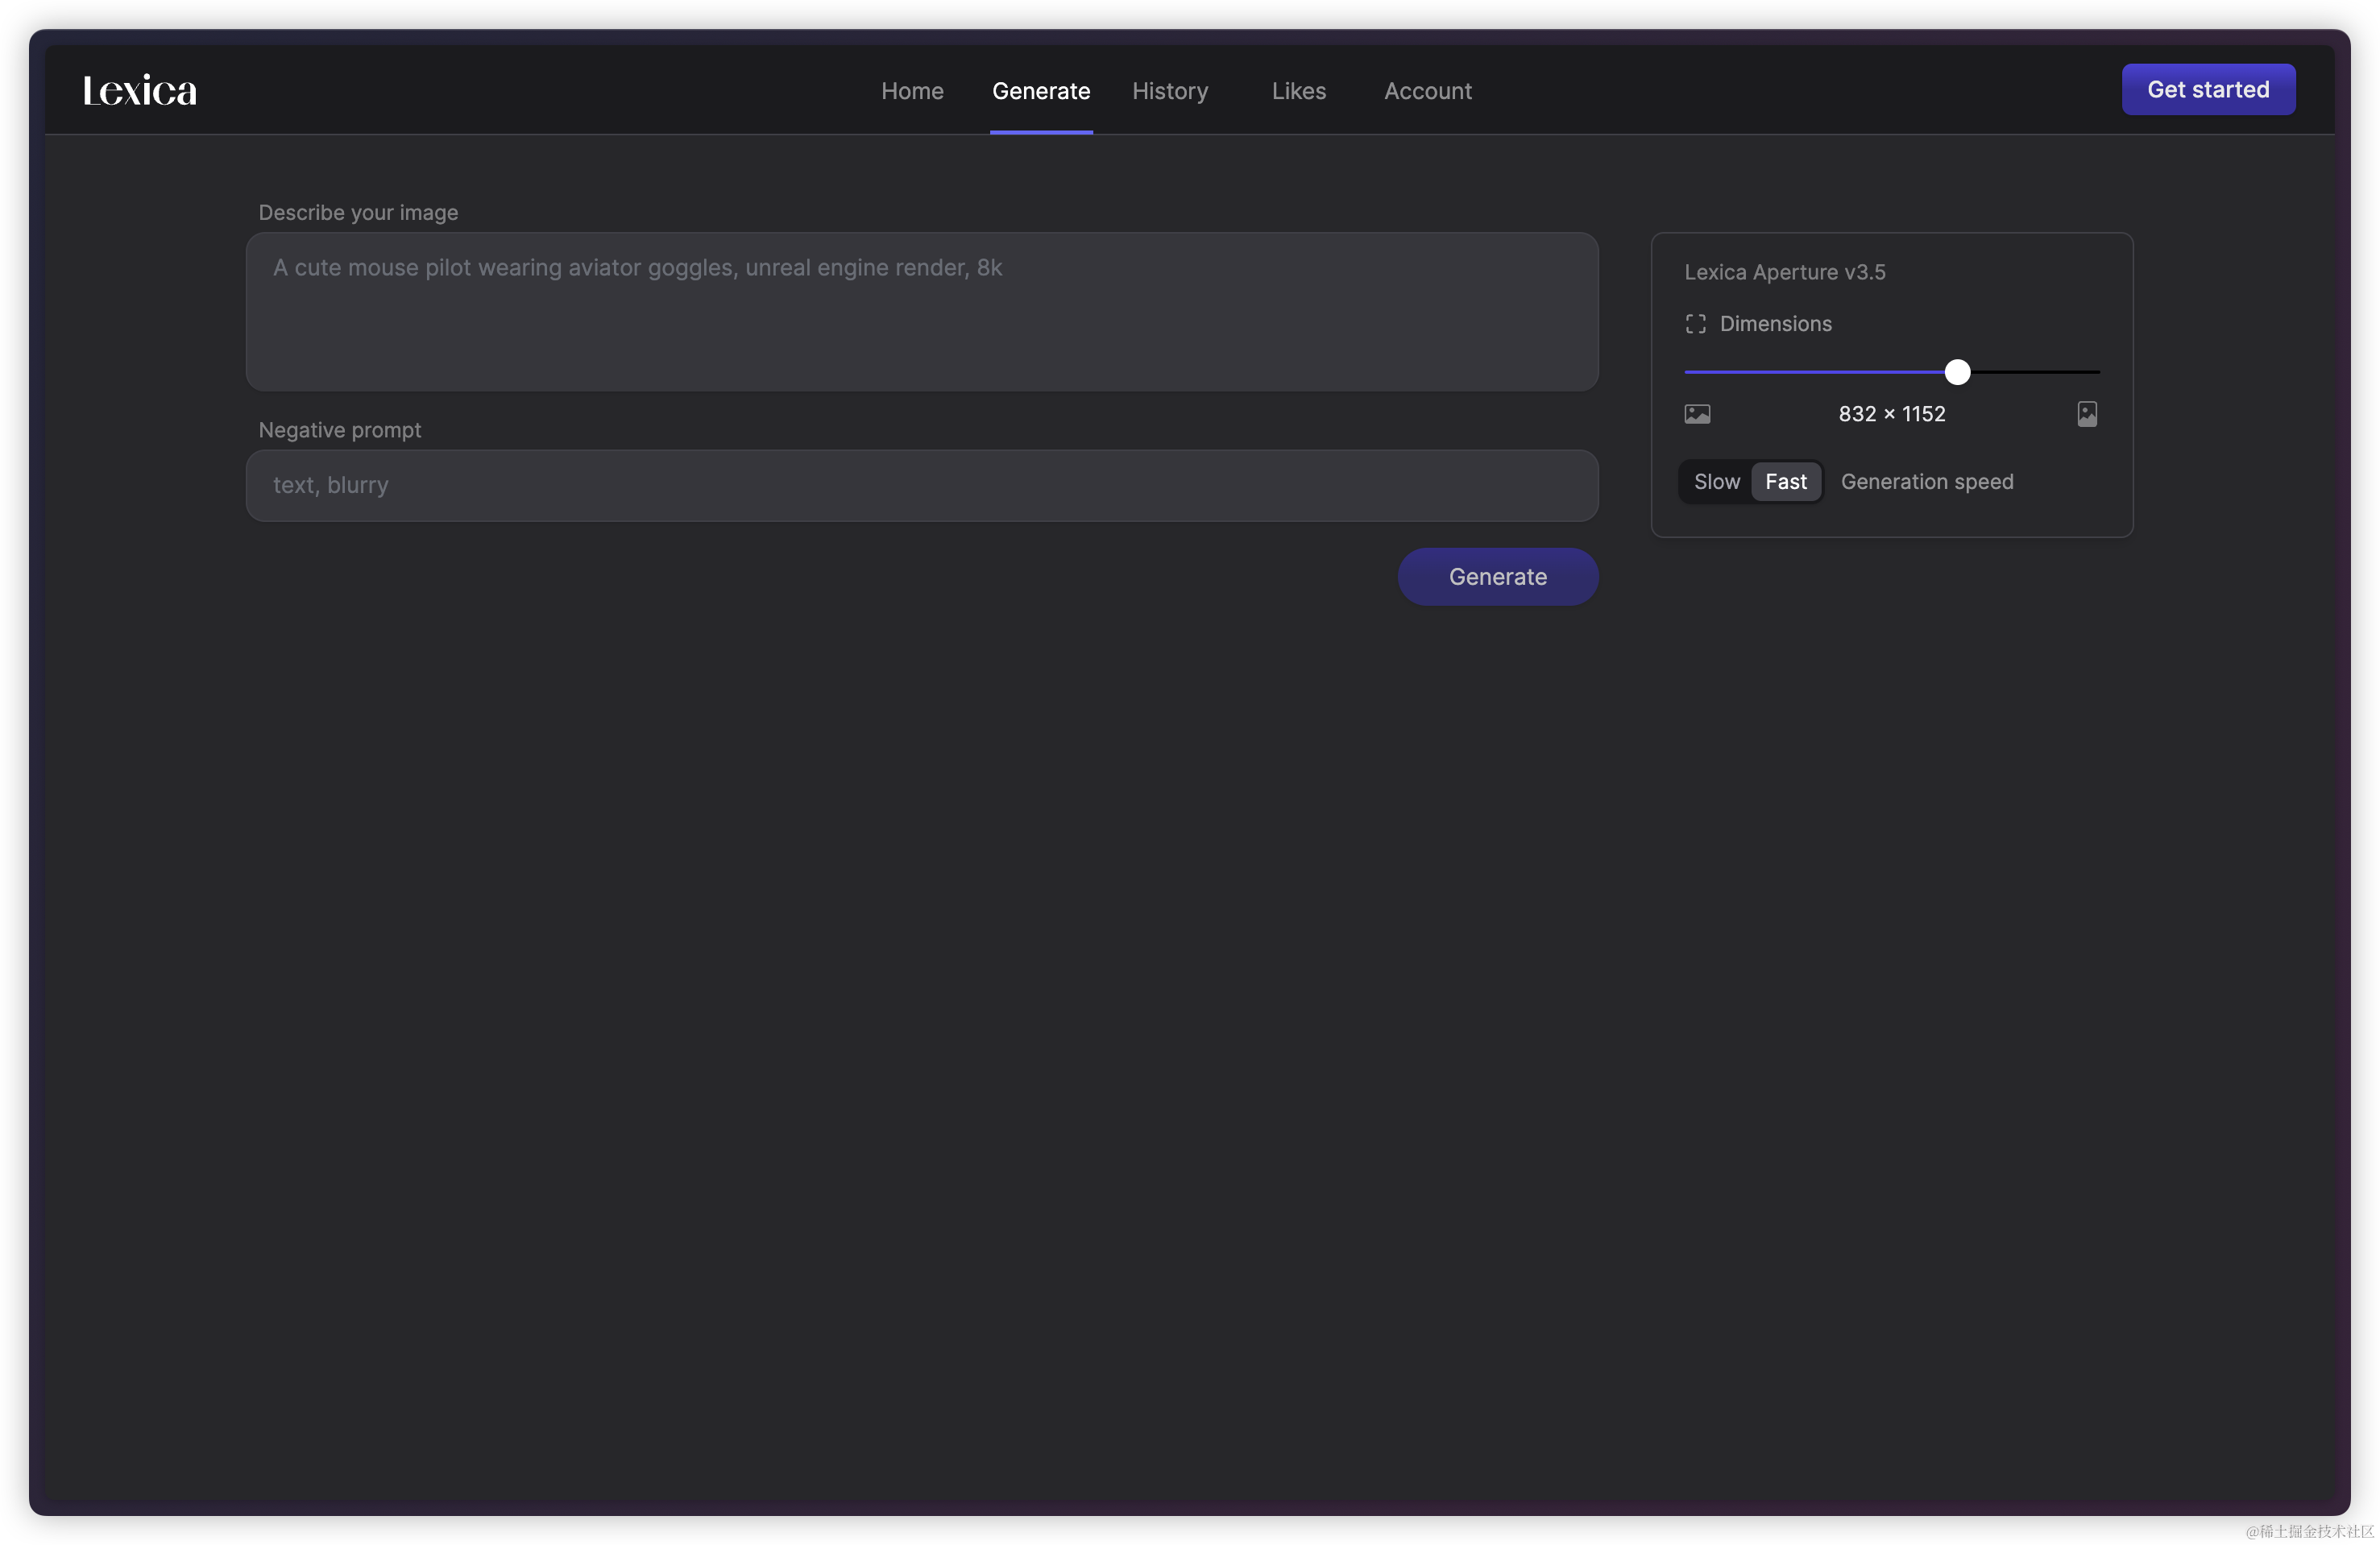Image resolution: width=2380 pixels, height=1545 pixels.
Task: Click the 832 × 1152 dimensions text
Action: (1891, 414)
